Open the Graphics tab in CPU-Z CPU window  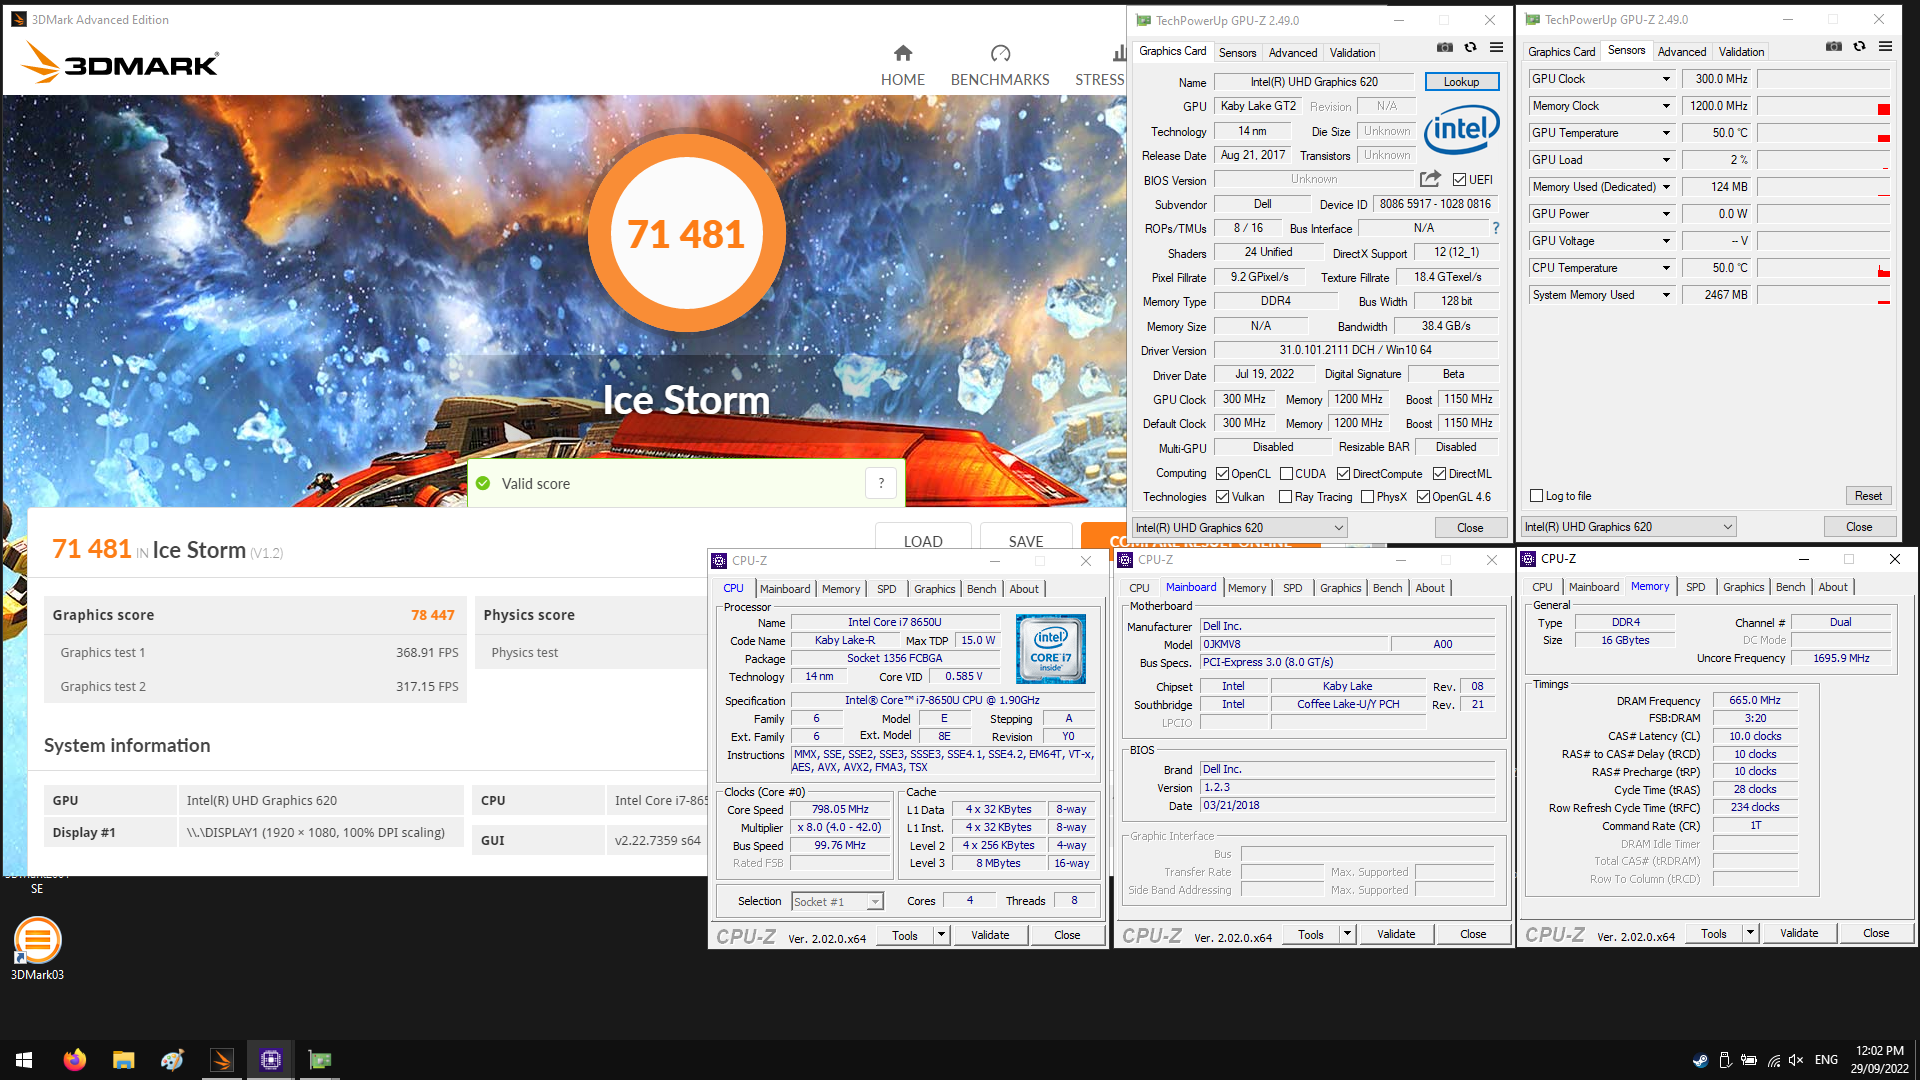[x=934, y=589]
